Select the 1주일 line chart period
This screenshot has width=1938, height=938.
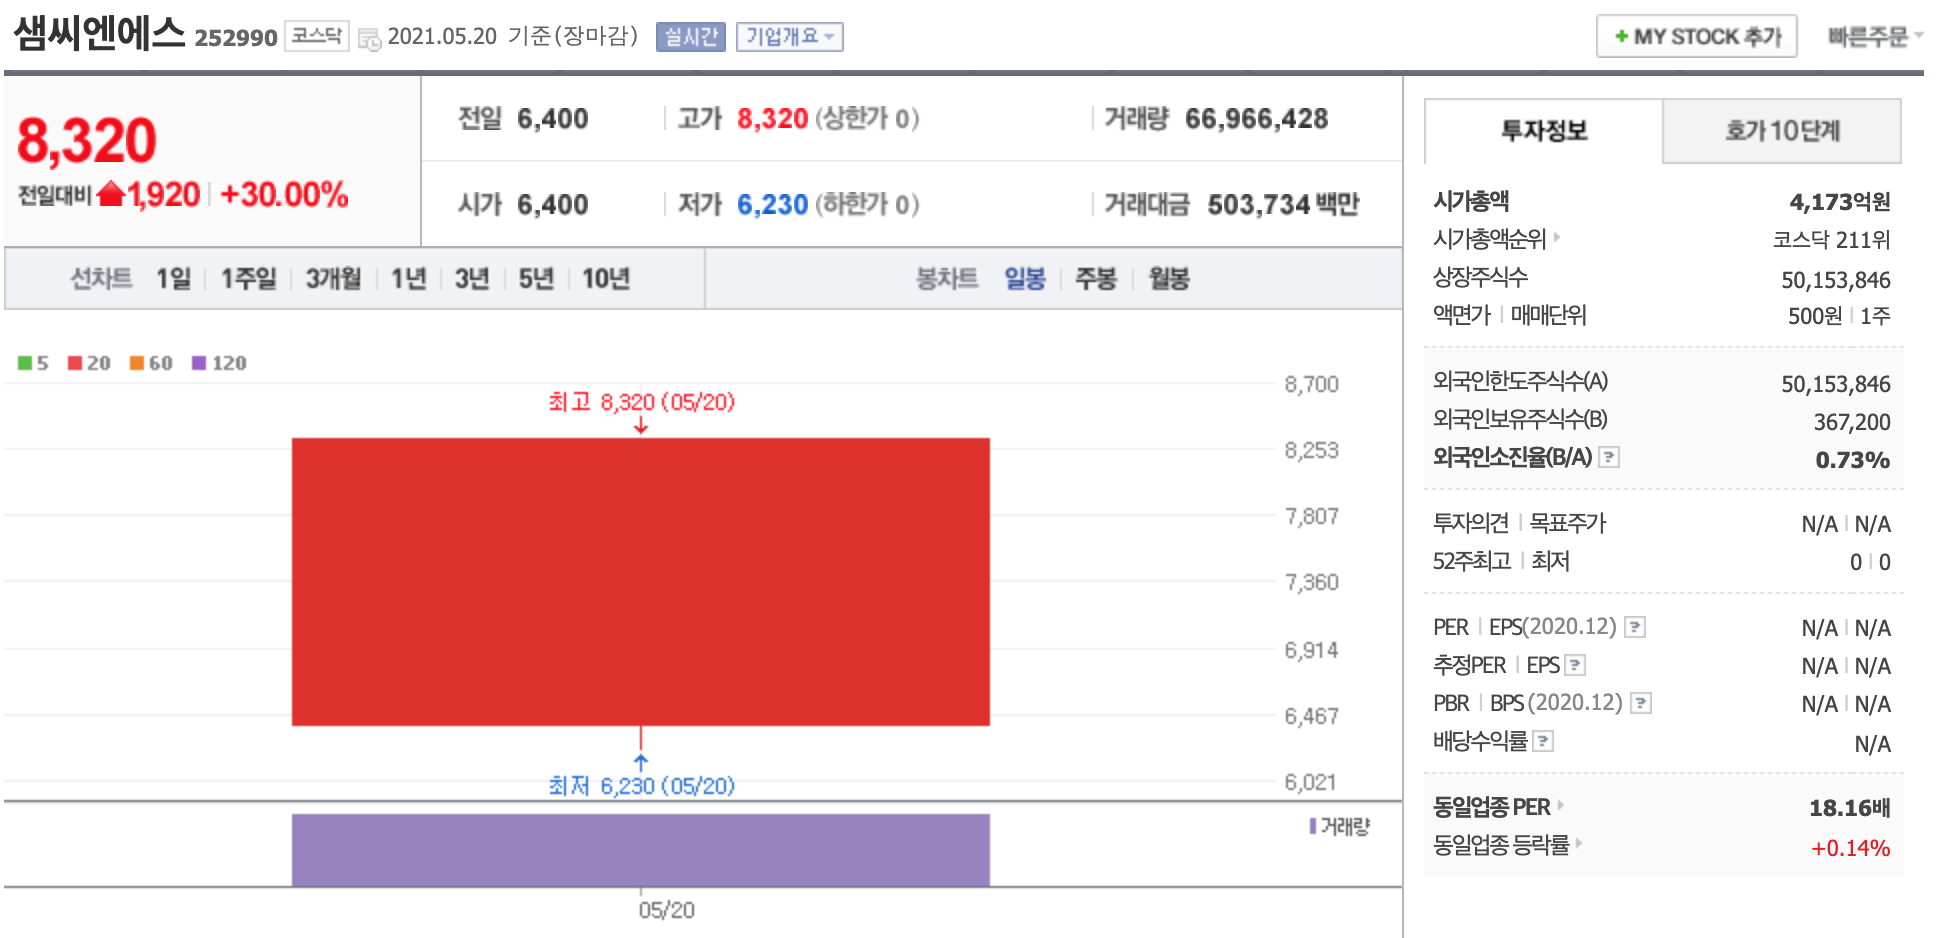[248, 278]
